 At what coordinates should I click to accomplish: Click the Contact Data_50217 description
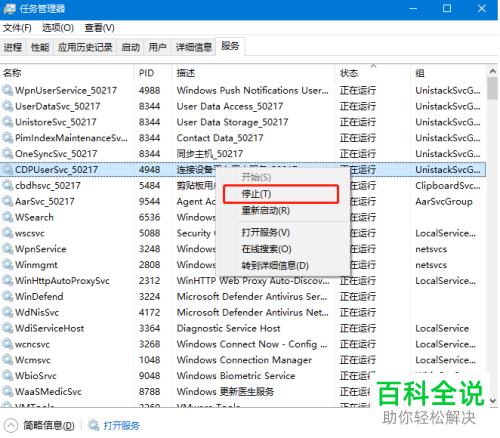[x=220, y=138]
